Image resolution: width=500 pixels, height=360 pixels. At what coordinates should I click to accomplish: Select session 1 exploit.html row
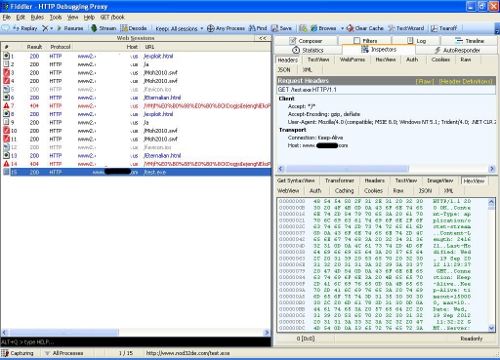click(x=136, y=56)
